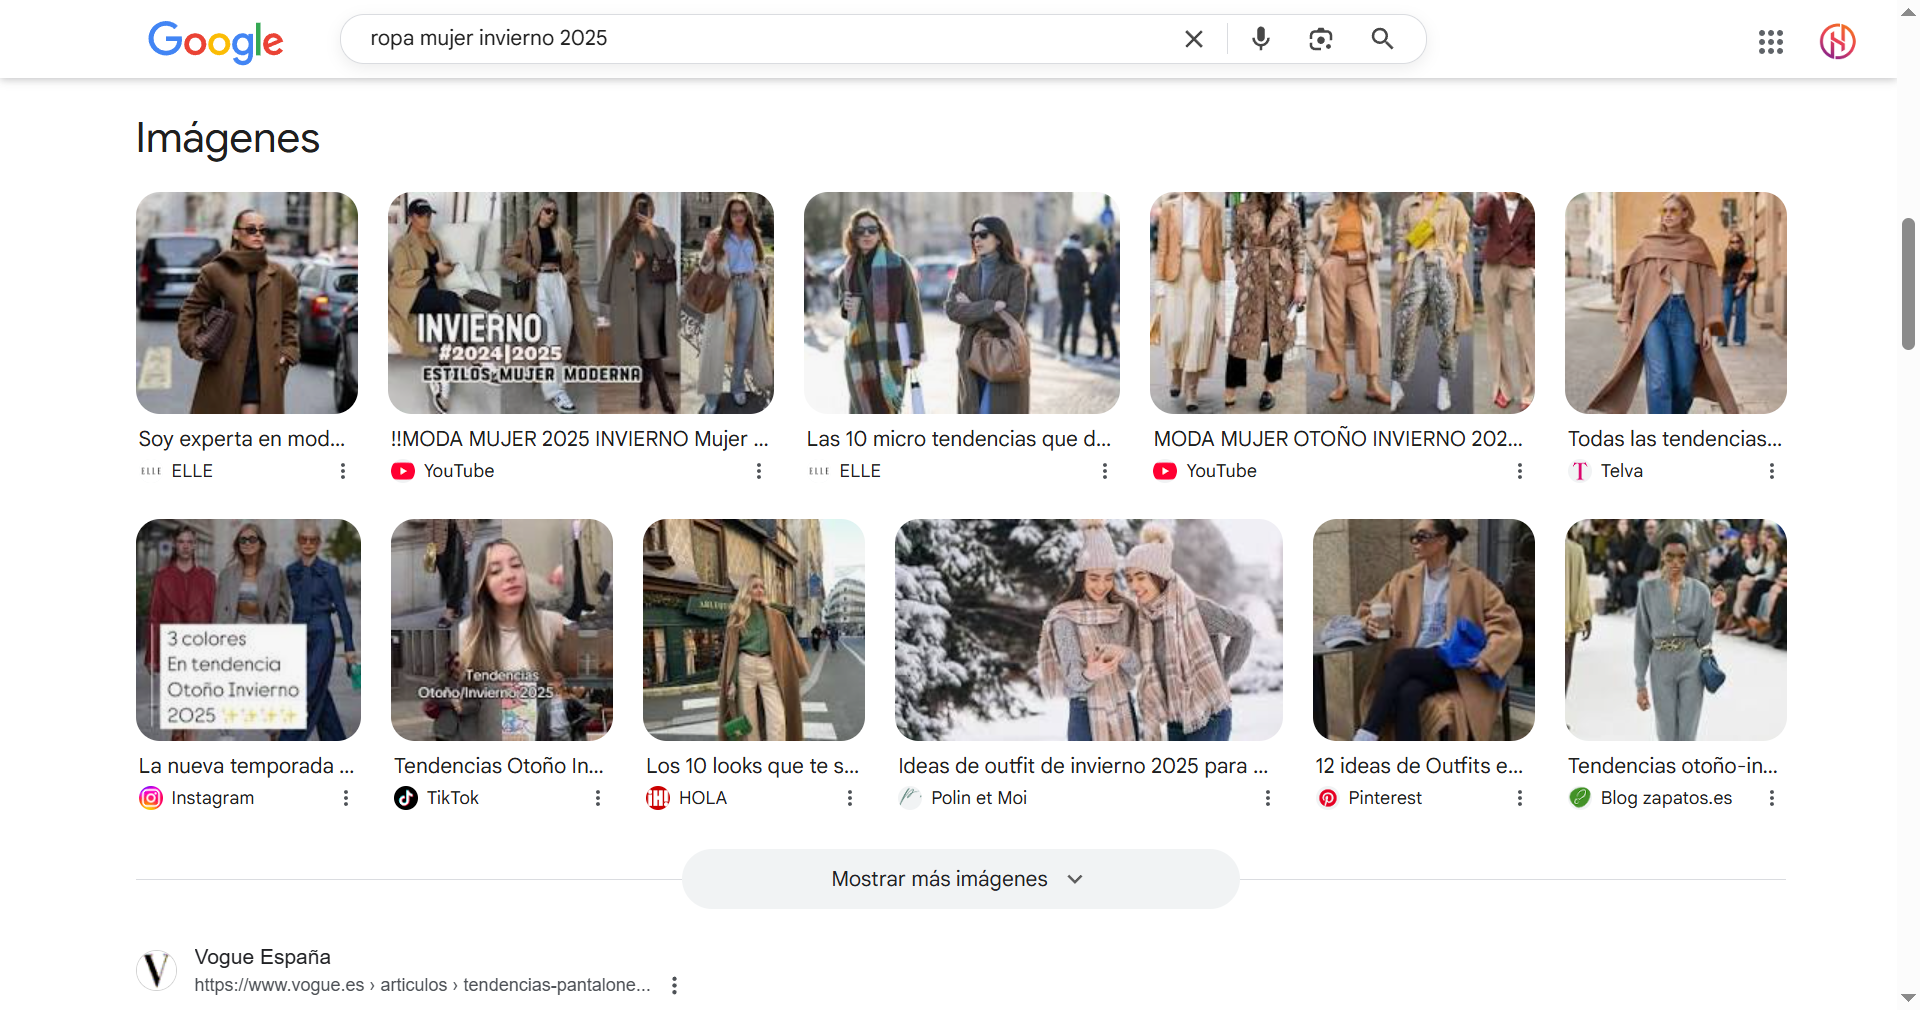Open "Tendencias otoño-in..." title link

[1673, 766]
